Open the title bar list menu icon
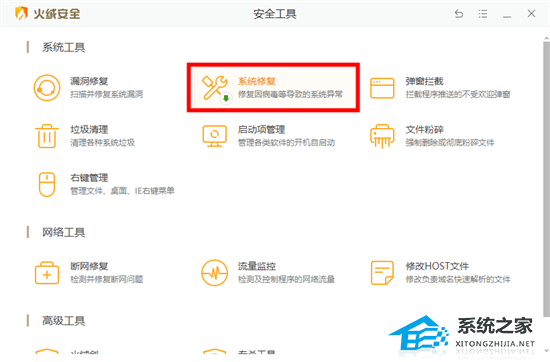 coord(483,14)
